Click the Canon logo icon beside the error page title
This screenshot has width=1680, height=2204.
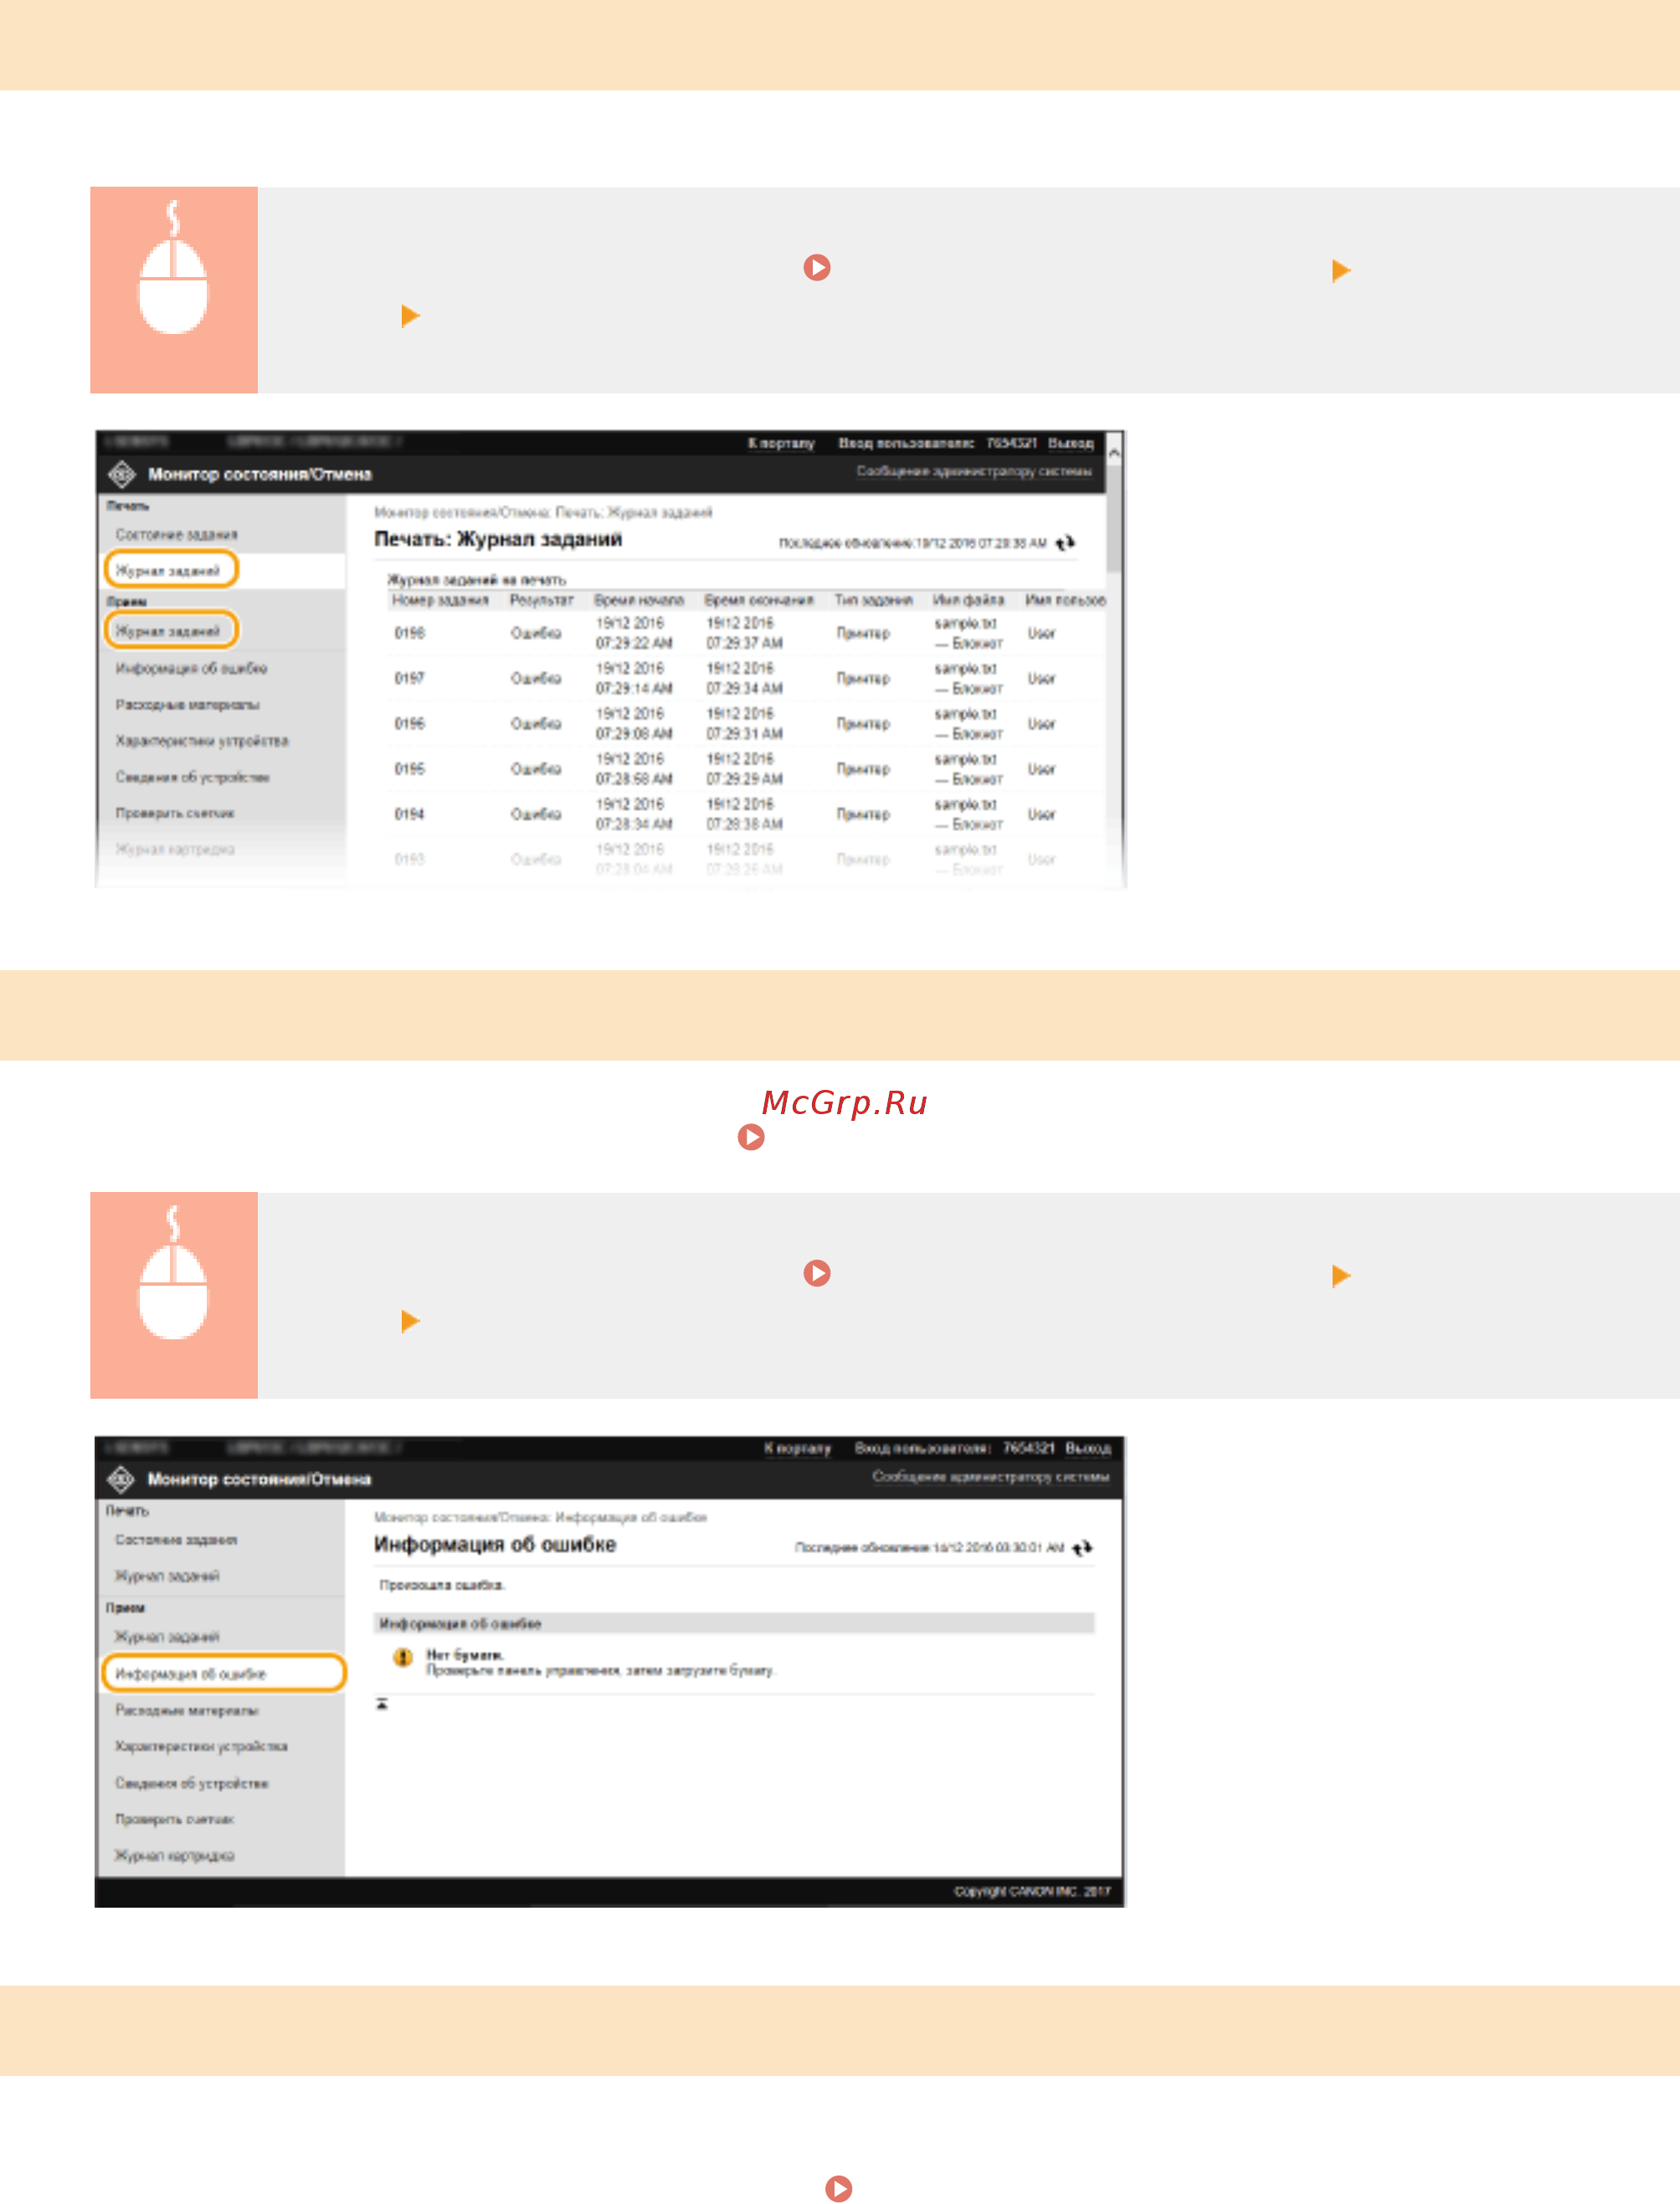point(121,1479)
